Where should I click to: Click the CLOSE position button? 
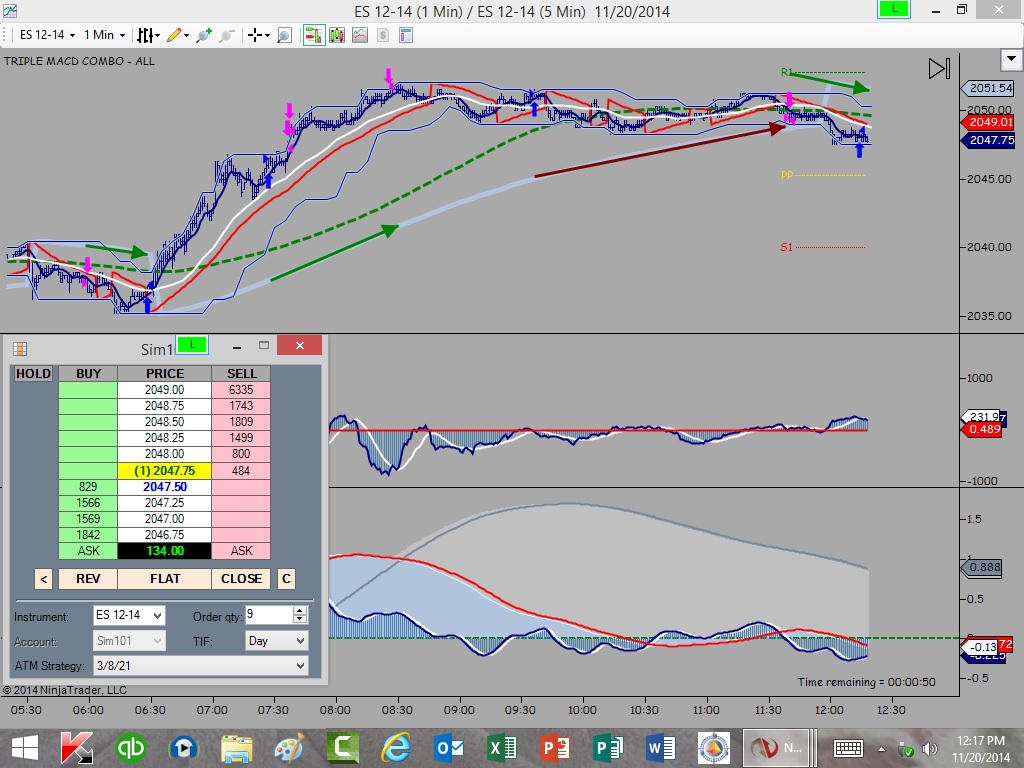pyautogui.click(x=241, y=579)
